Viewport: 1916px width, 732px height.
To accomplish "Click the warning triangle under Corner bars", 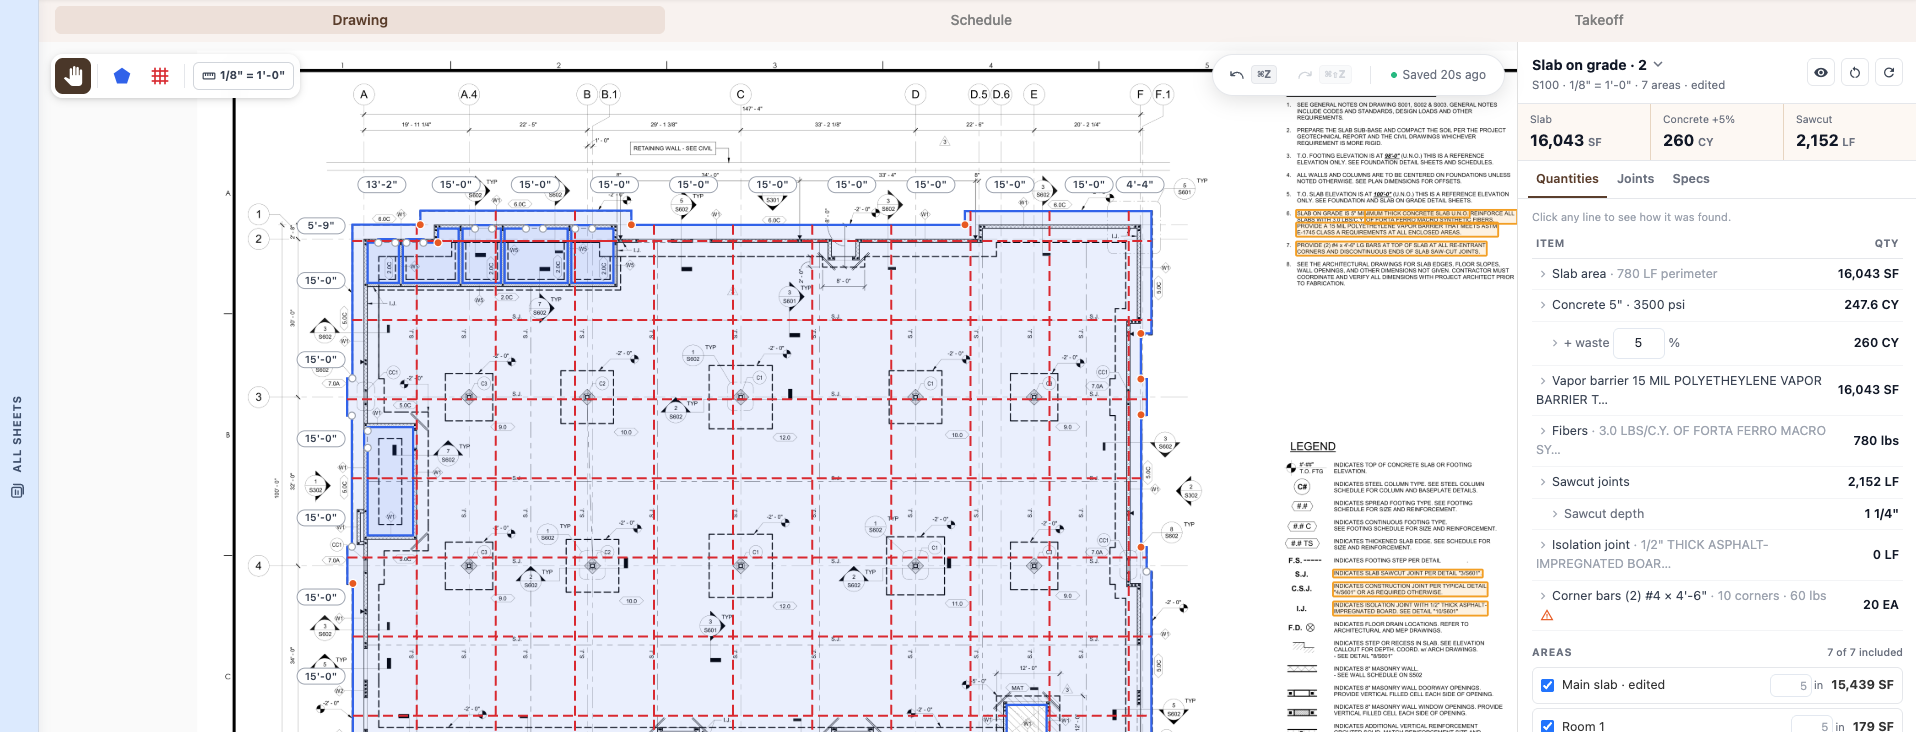I will [1547, 616].
